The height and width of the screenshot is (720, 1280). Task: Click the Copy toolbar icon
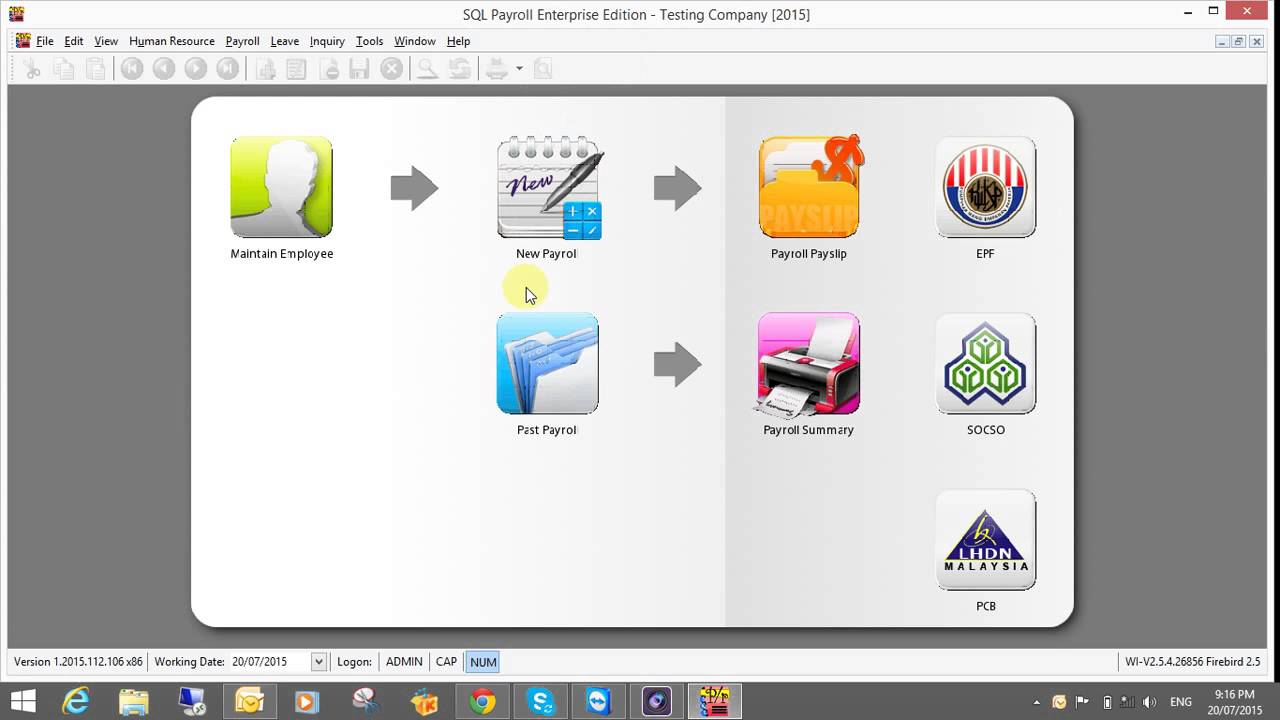[63, 68]
